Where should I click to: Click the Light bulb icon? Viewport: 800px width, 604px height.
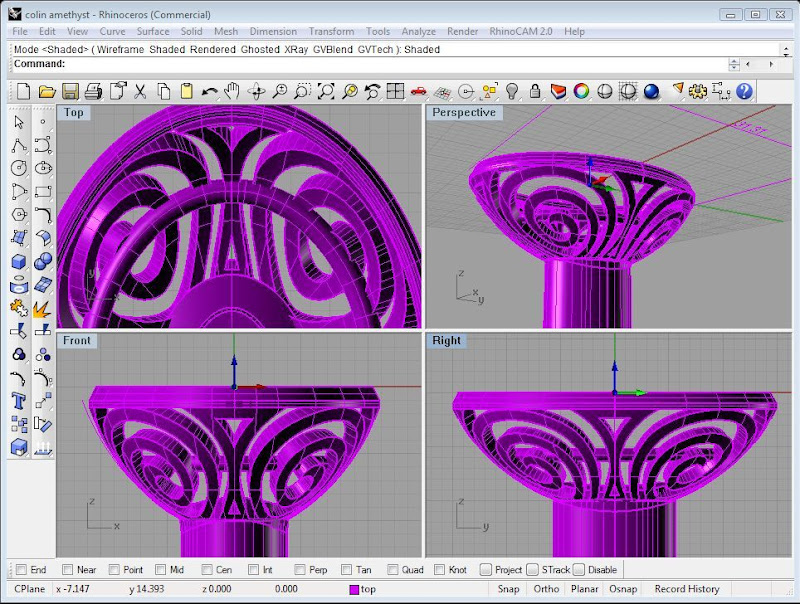tap(512, 91)
